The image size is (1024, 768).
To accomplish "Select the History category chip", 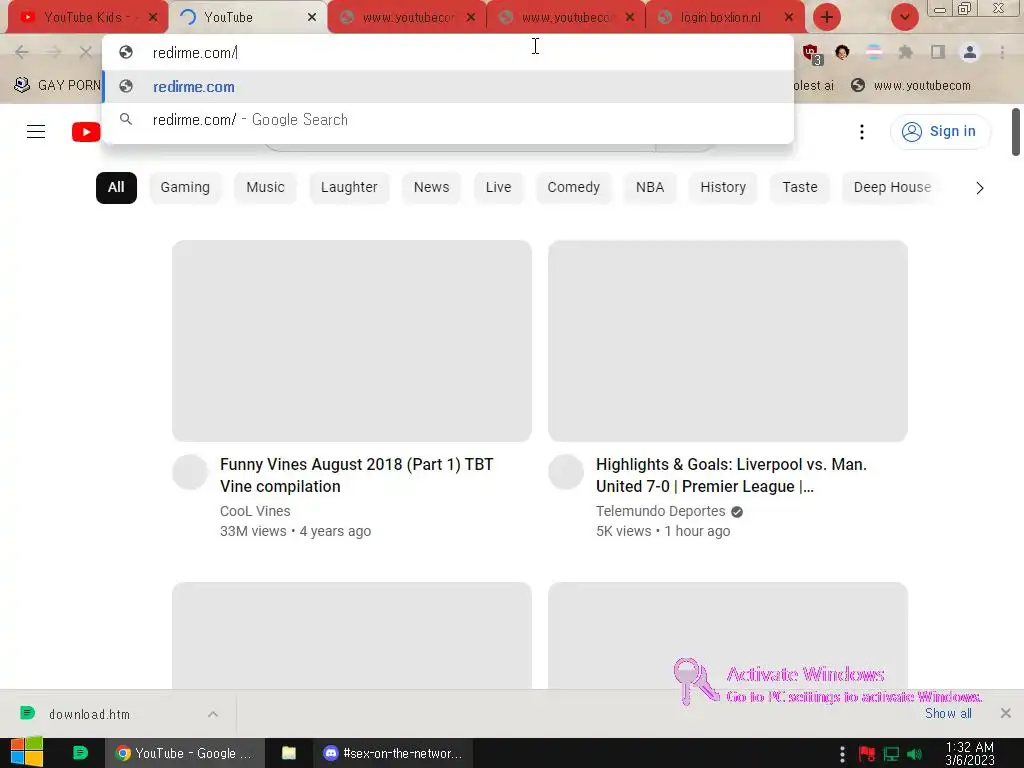I will click(x=723, y=187).
